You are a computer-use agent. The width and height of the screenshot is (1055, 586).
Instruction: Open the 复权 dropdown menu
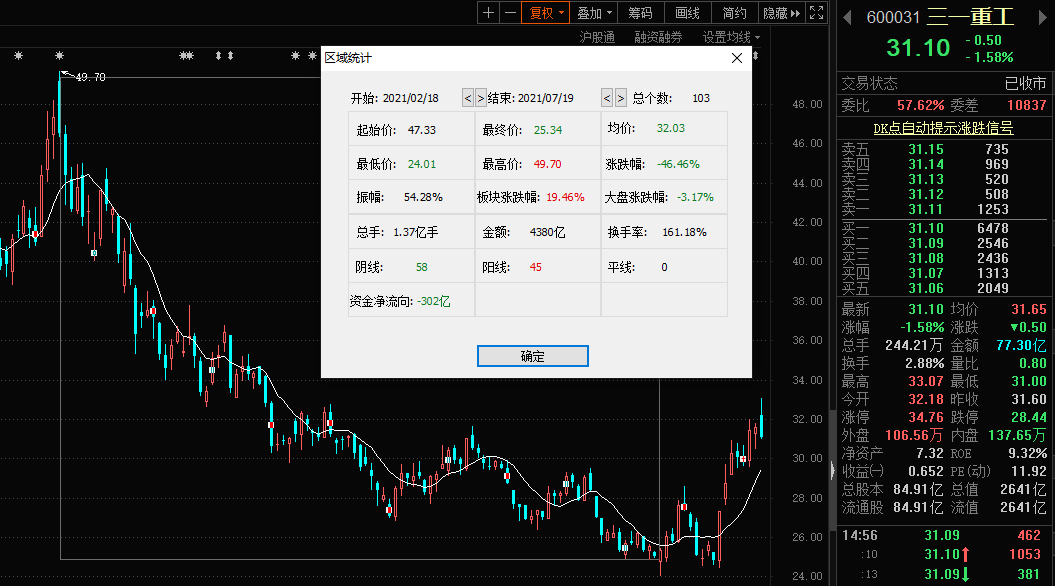563,13
